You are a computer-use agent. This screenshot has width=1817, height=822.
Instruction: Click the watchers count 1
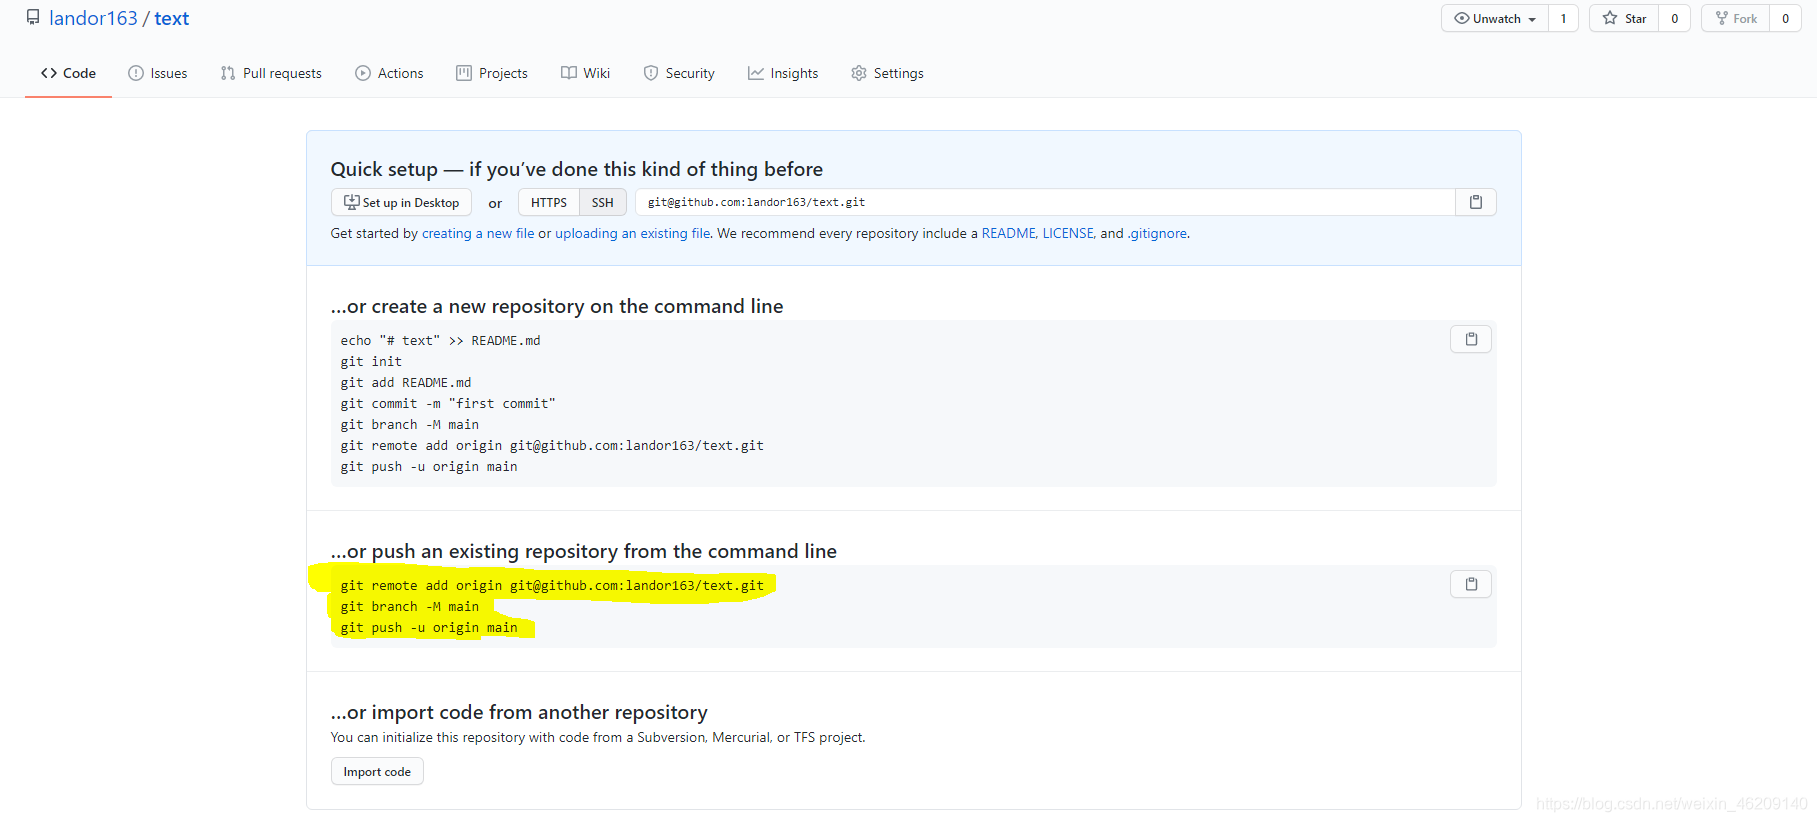tap(1563, 18)
